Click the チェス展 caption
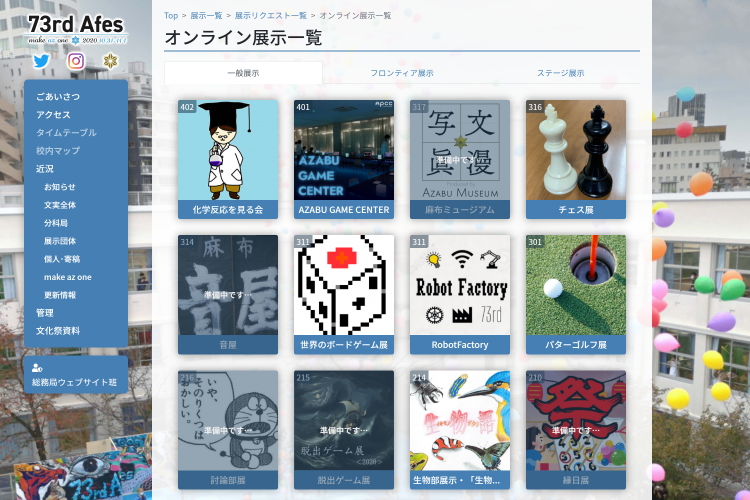This screenshot has height=500, width=750. (x=576, y=210)
